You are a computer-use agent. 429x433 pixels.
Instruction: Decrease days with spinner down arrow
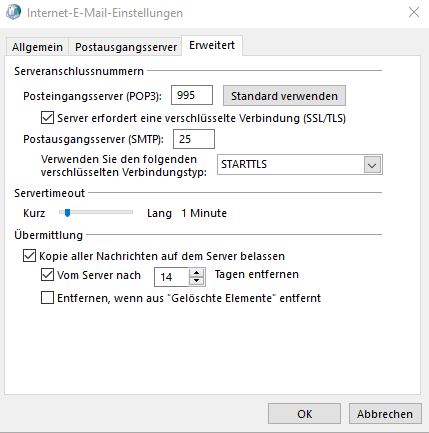[x=197, y=281]
